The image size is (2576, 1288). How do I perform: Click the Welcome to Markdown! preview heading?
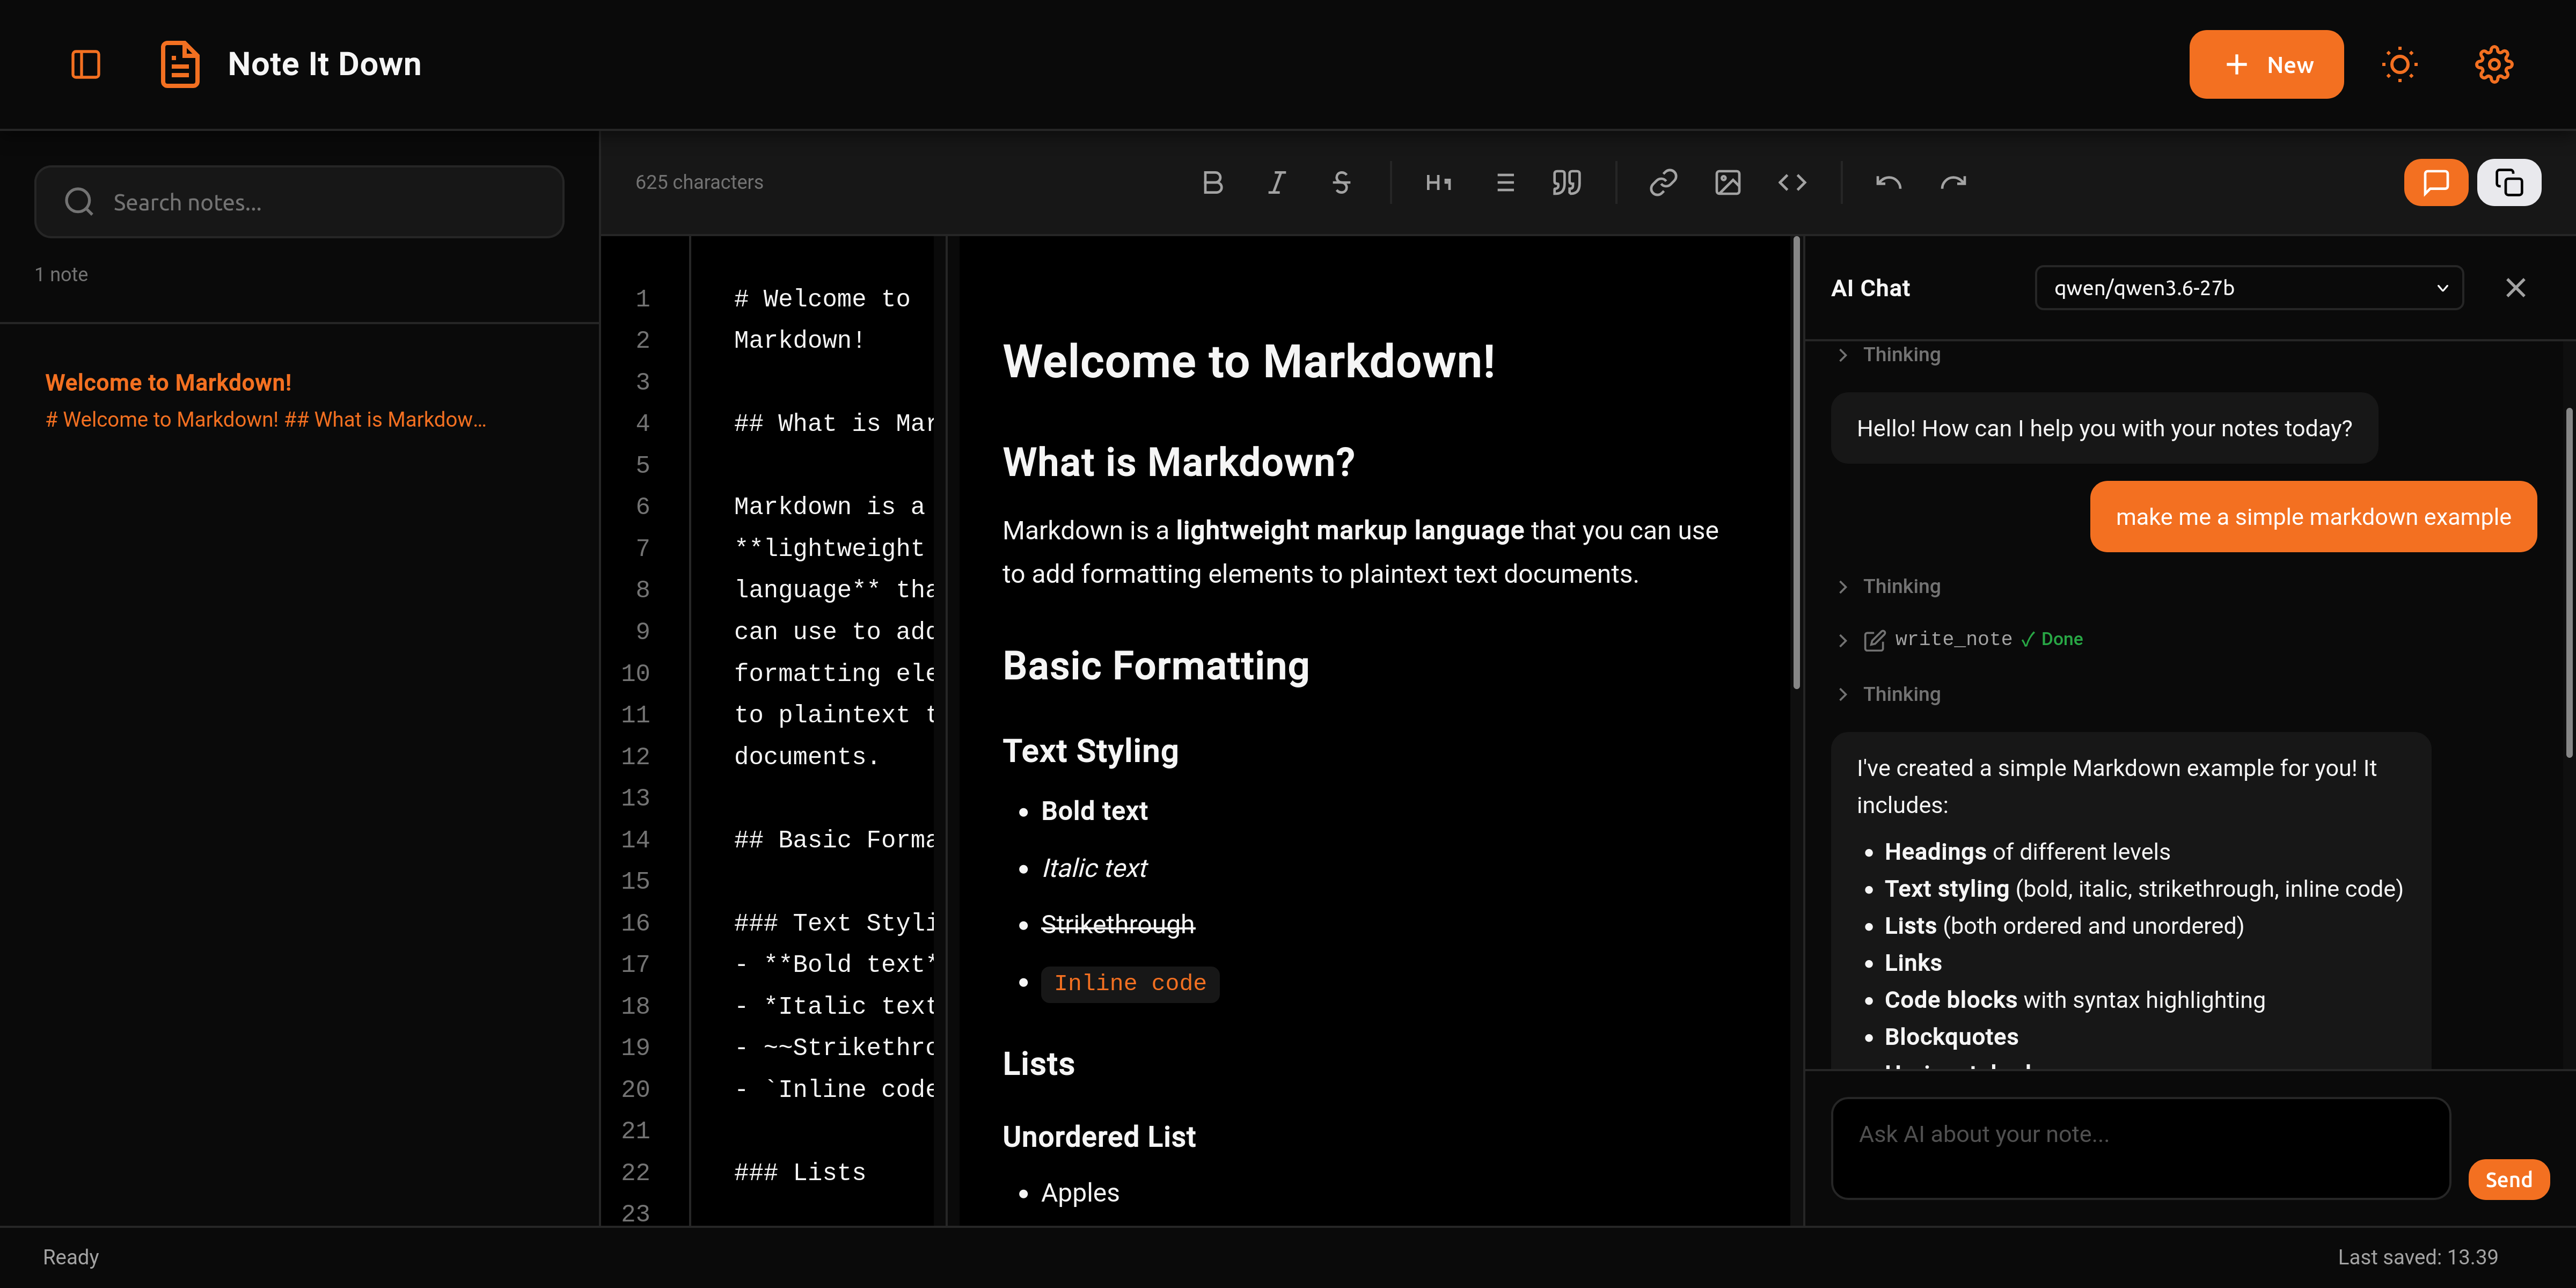pyautogui.click(x=1248, y=361)
